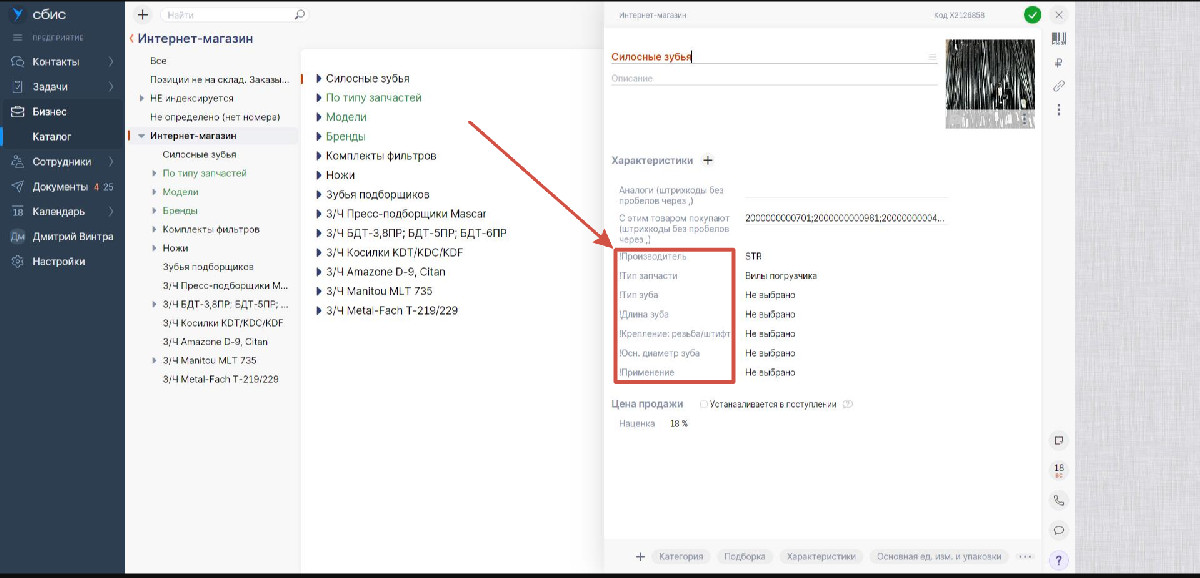Select З/Ч Metal-Fach T-219/229 in left tree
Viewport: 1200px width, 578px height.
tap(220, 379)
